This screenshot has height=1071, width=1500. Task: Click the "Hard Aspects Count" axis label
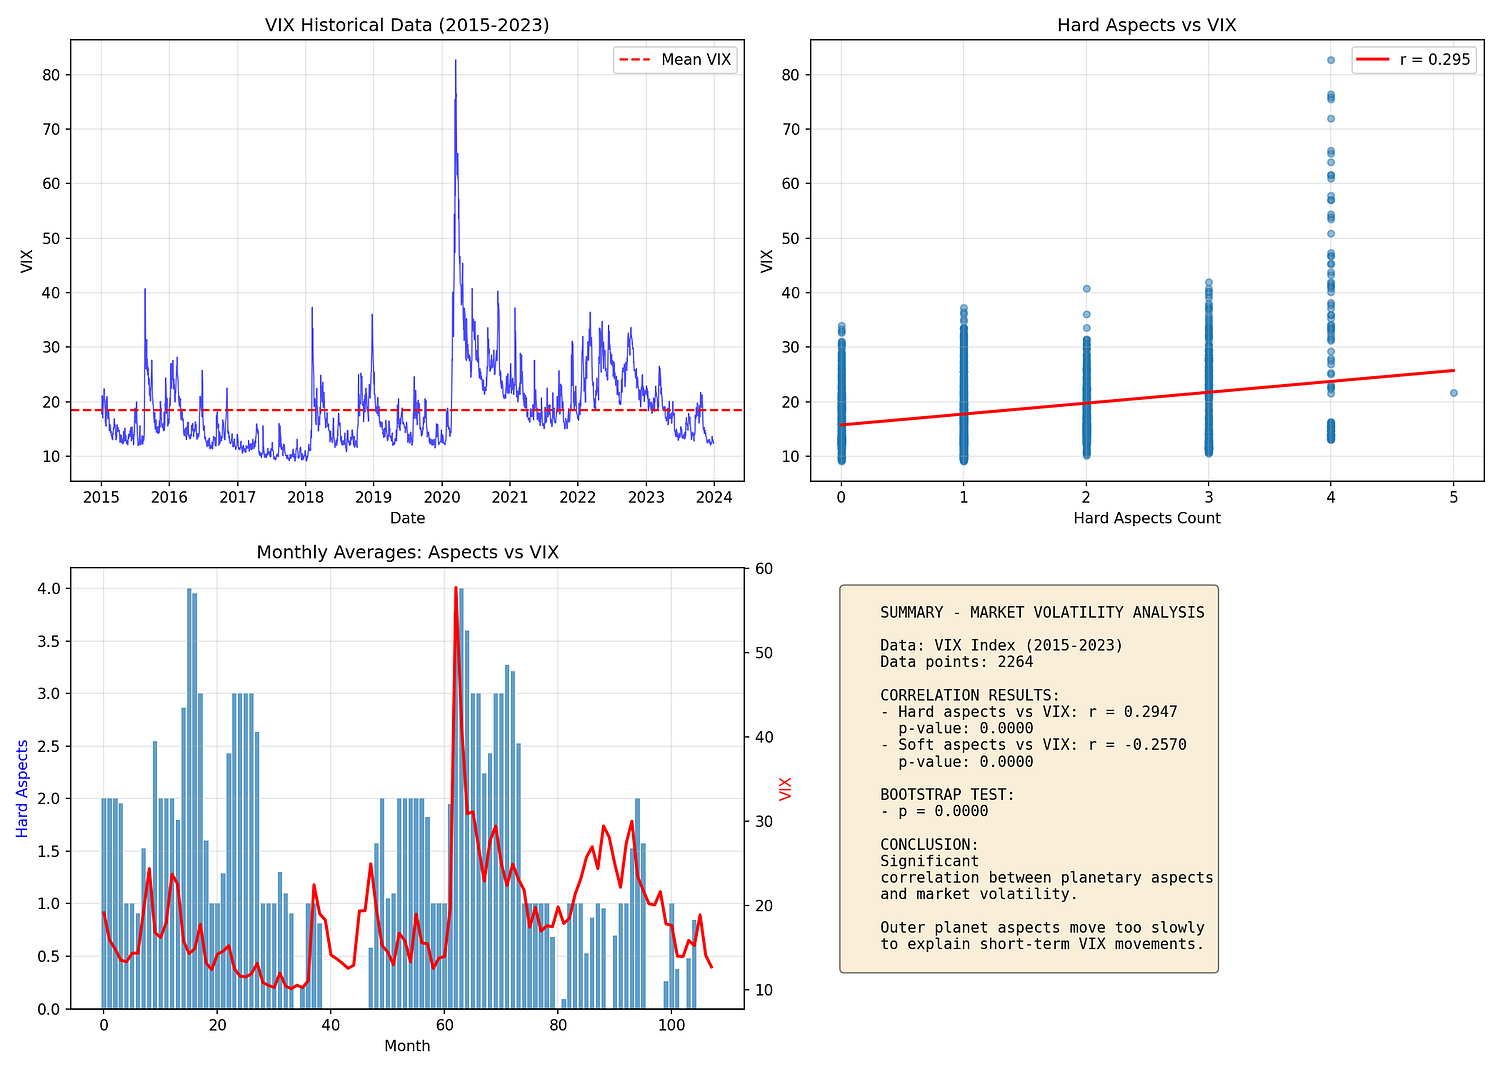[1146, 518]
